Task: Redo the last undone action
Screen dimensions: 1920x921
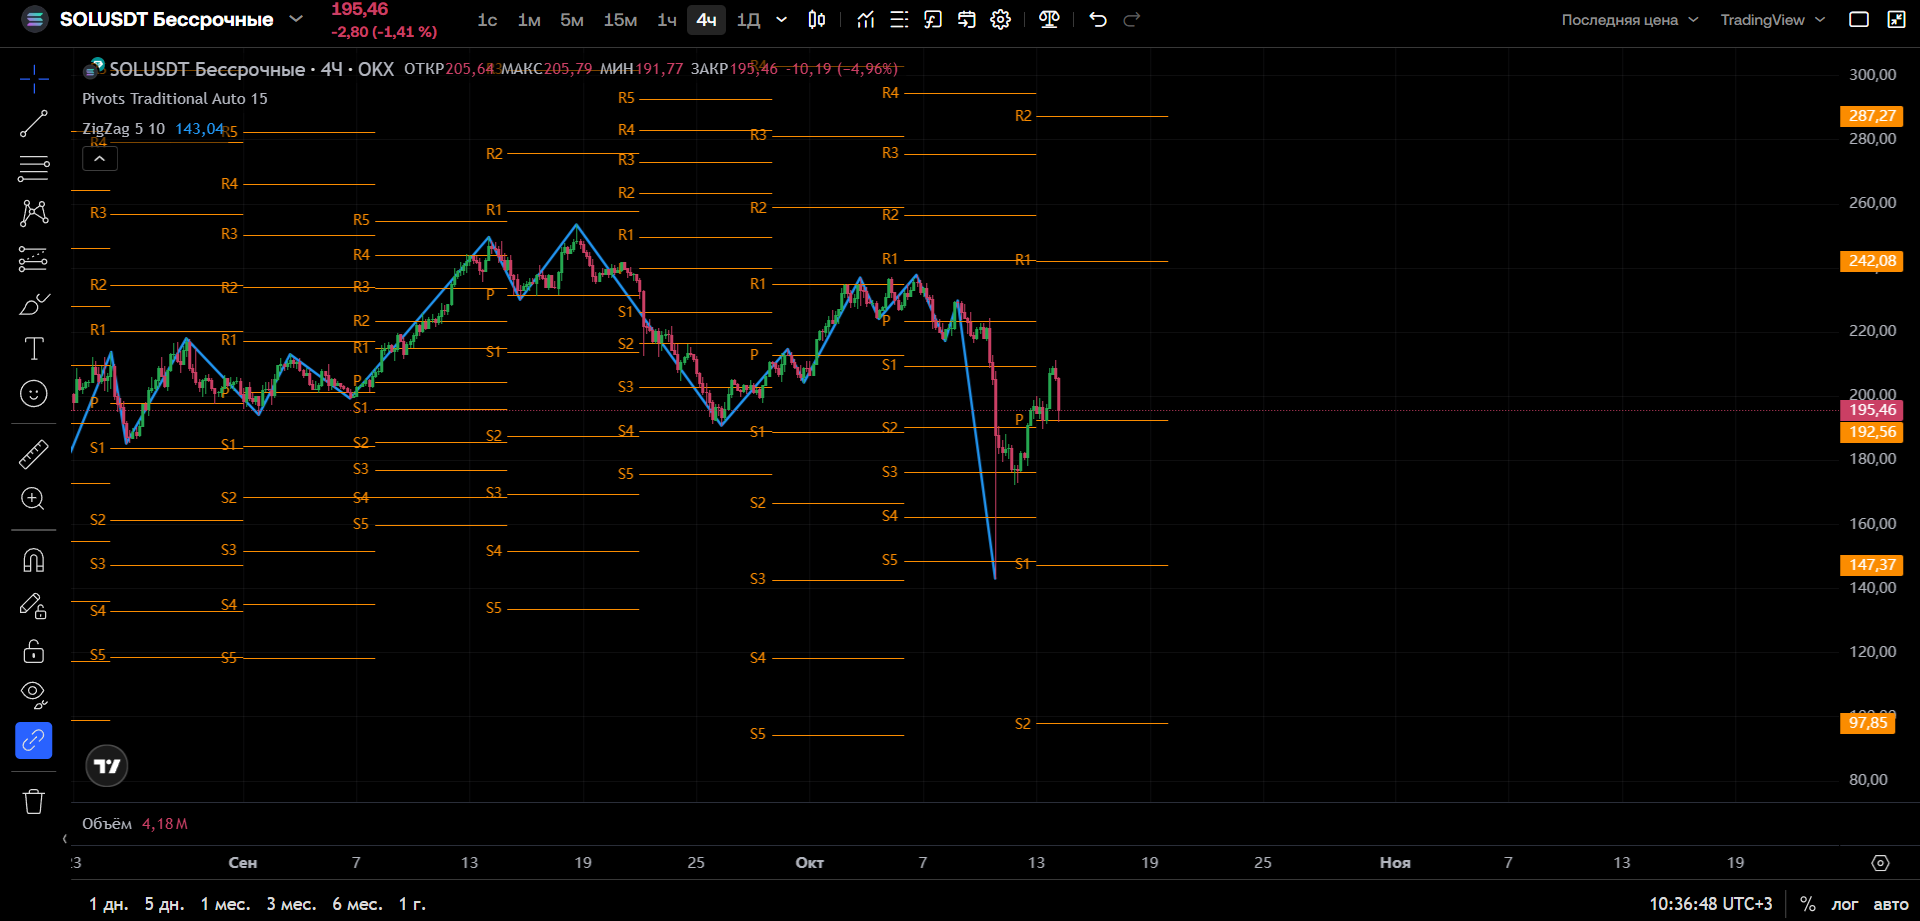Action: [x=1132, y=19]
